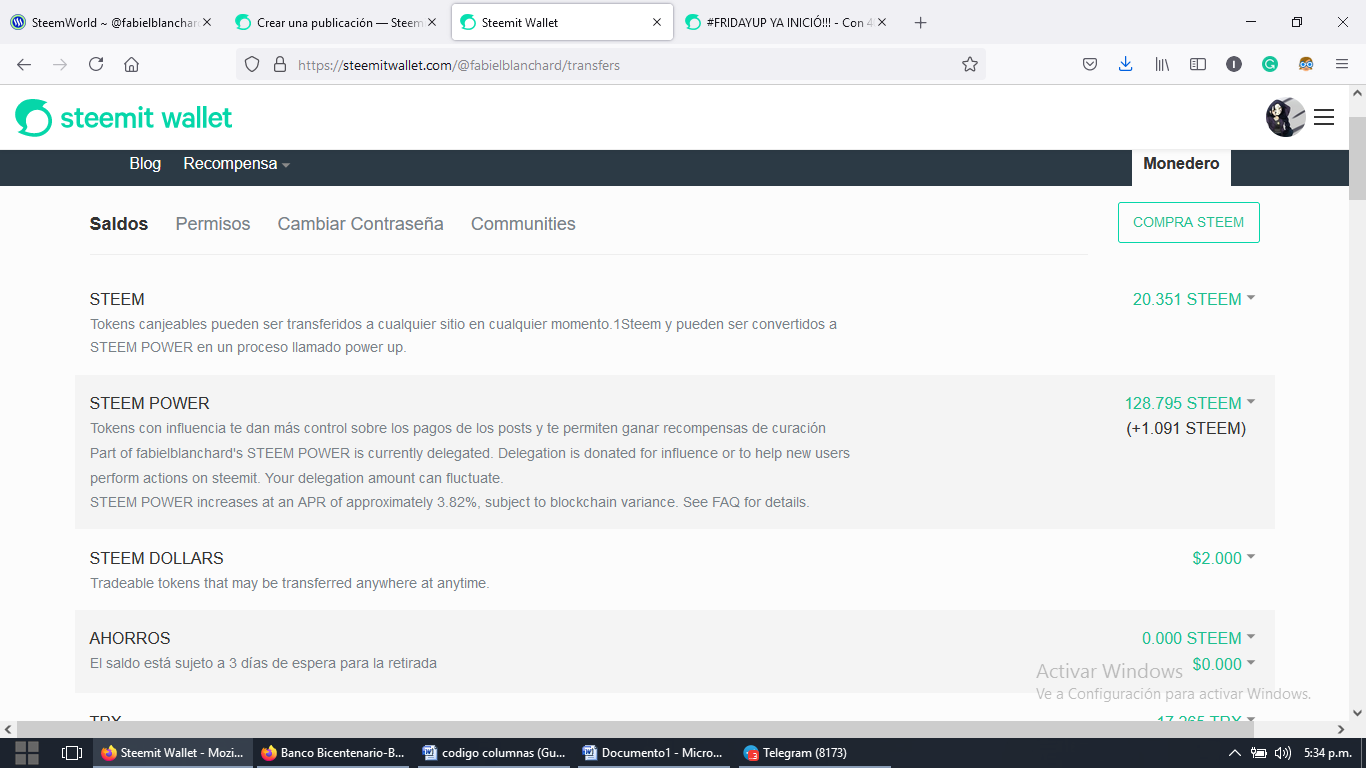Open a new browser tab
This screenshot has height=768, width=1366.
click(x=921, y=22)
